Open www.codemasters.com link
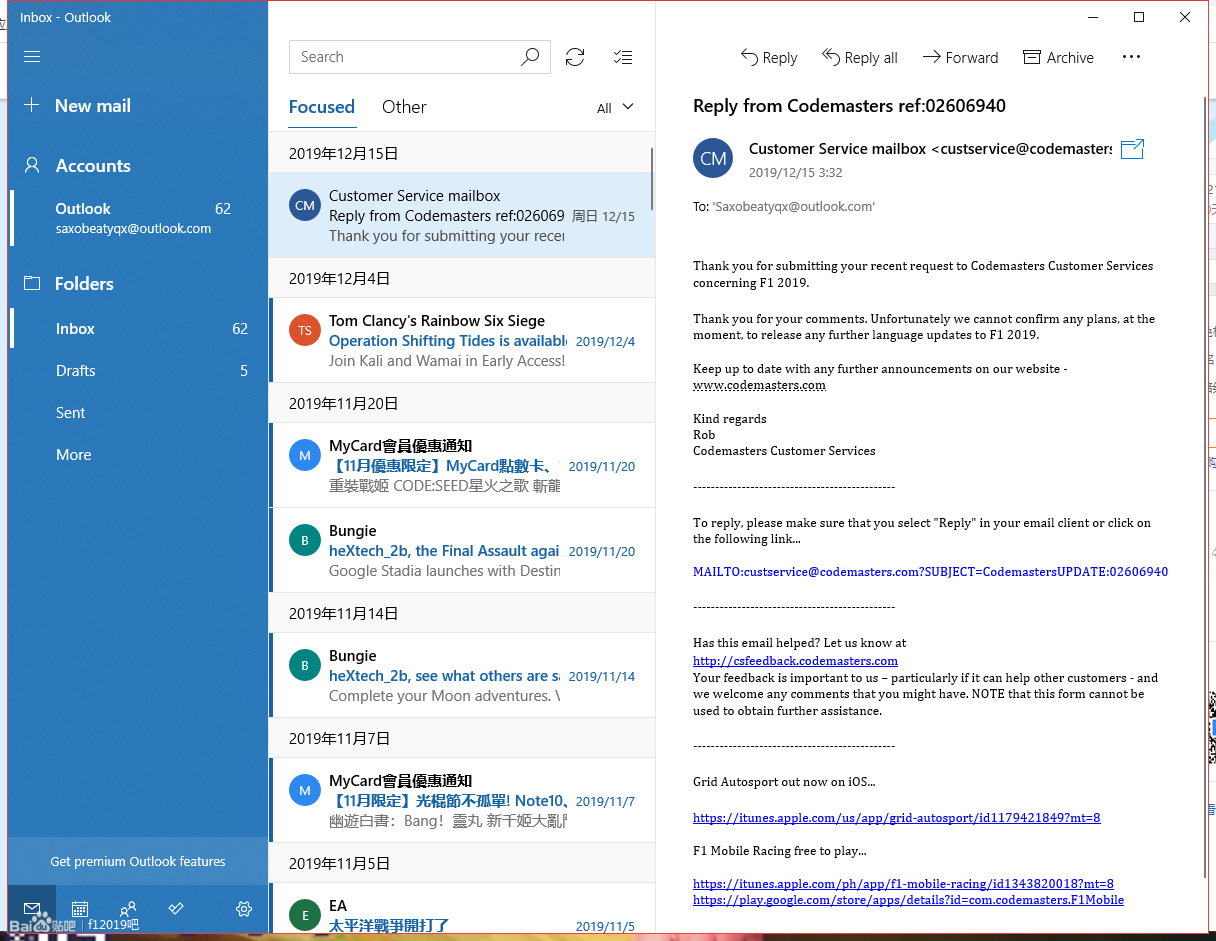 point(759,385)
